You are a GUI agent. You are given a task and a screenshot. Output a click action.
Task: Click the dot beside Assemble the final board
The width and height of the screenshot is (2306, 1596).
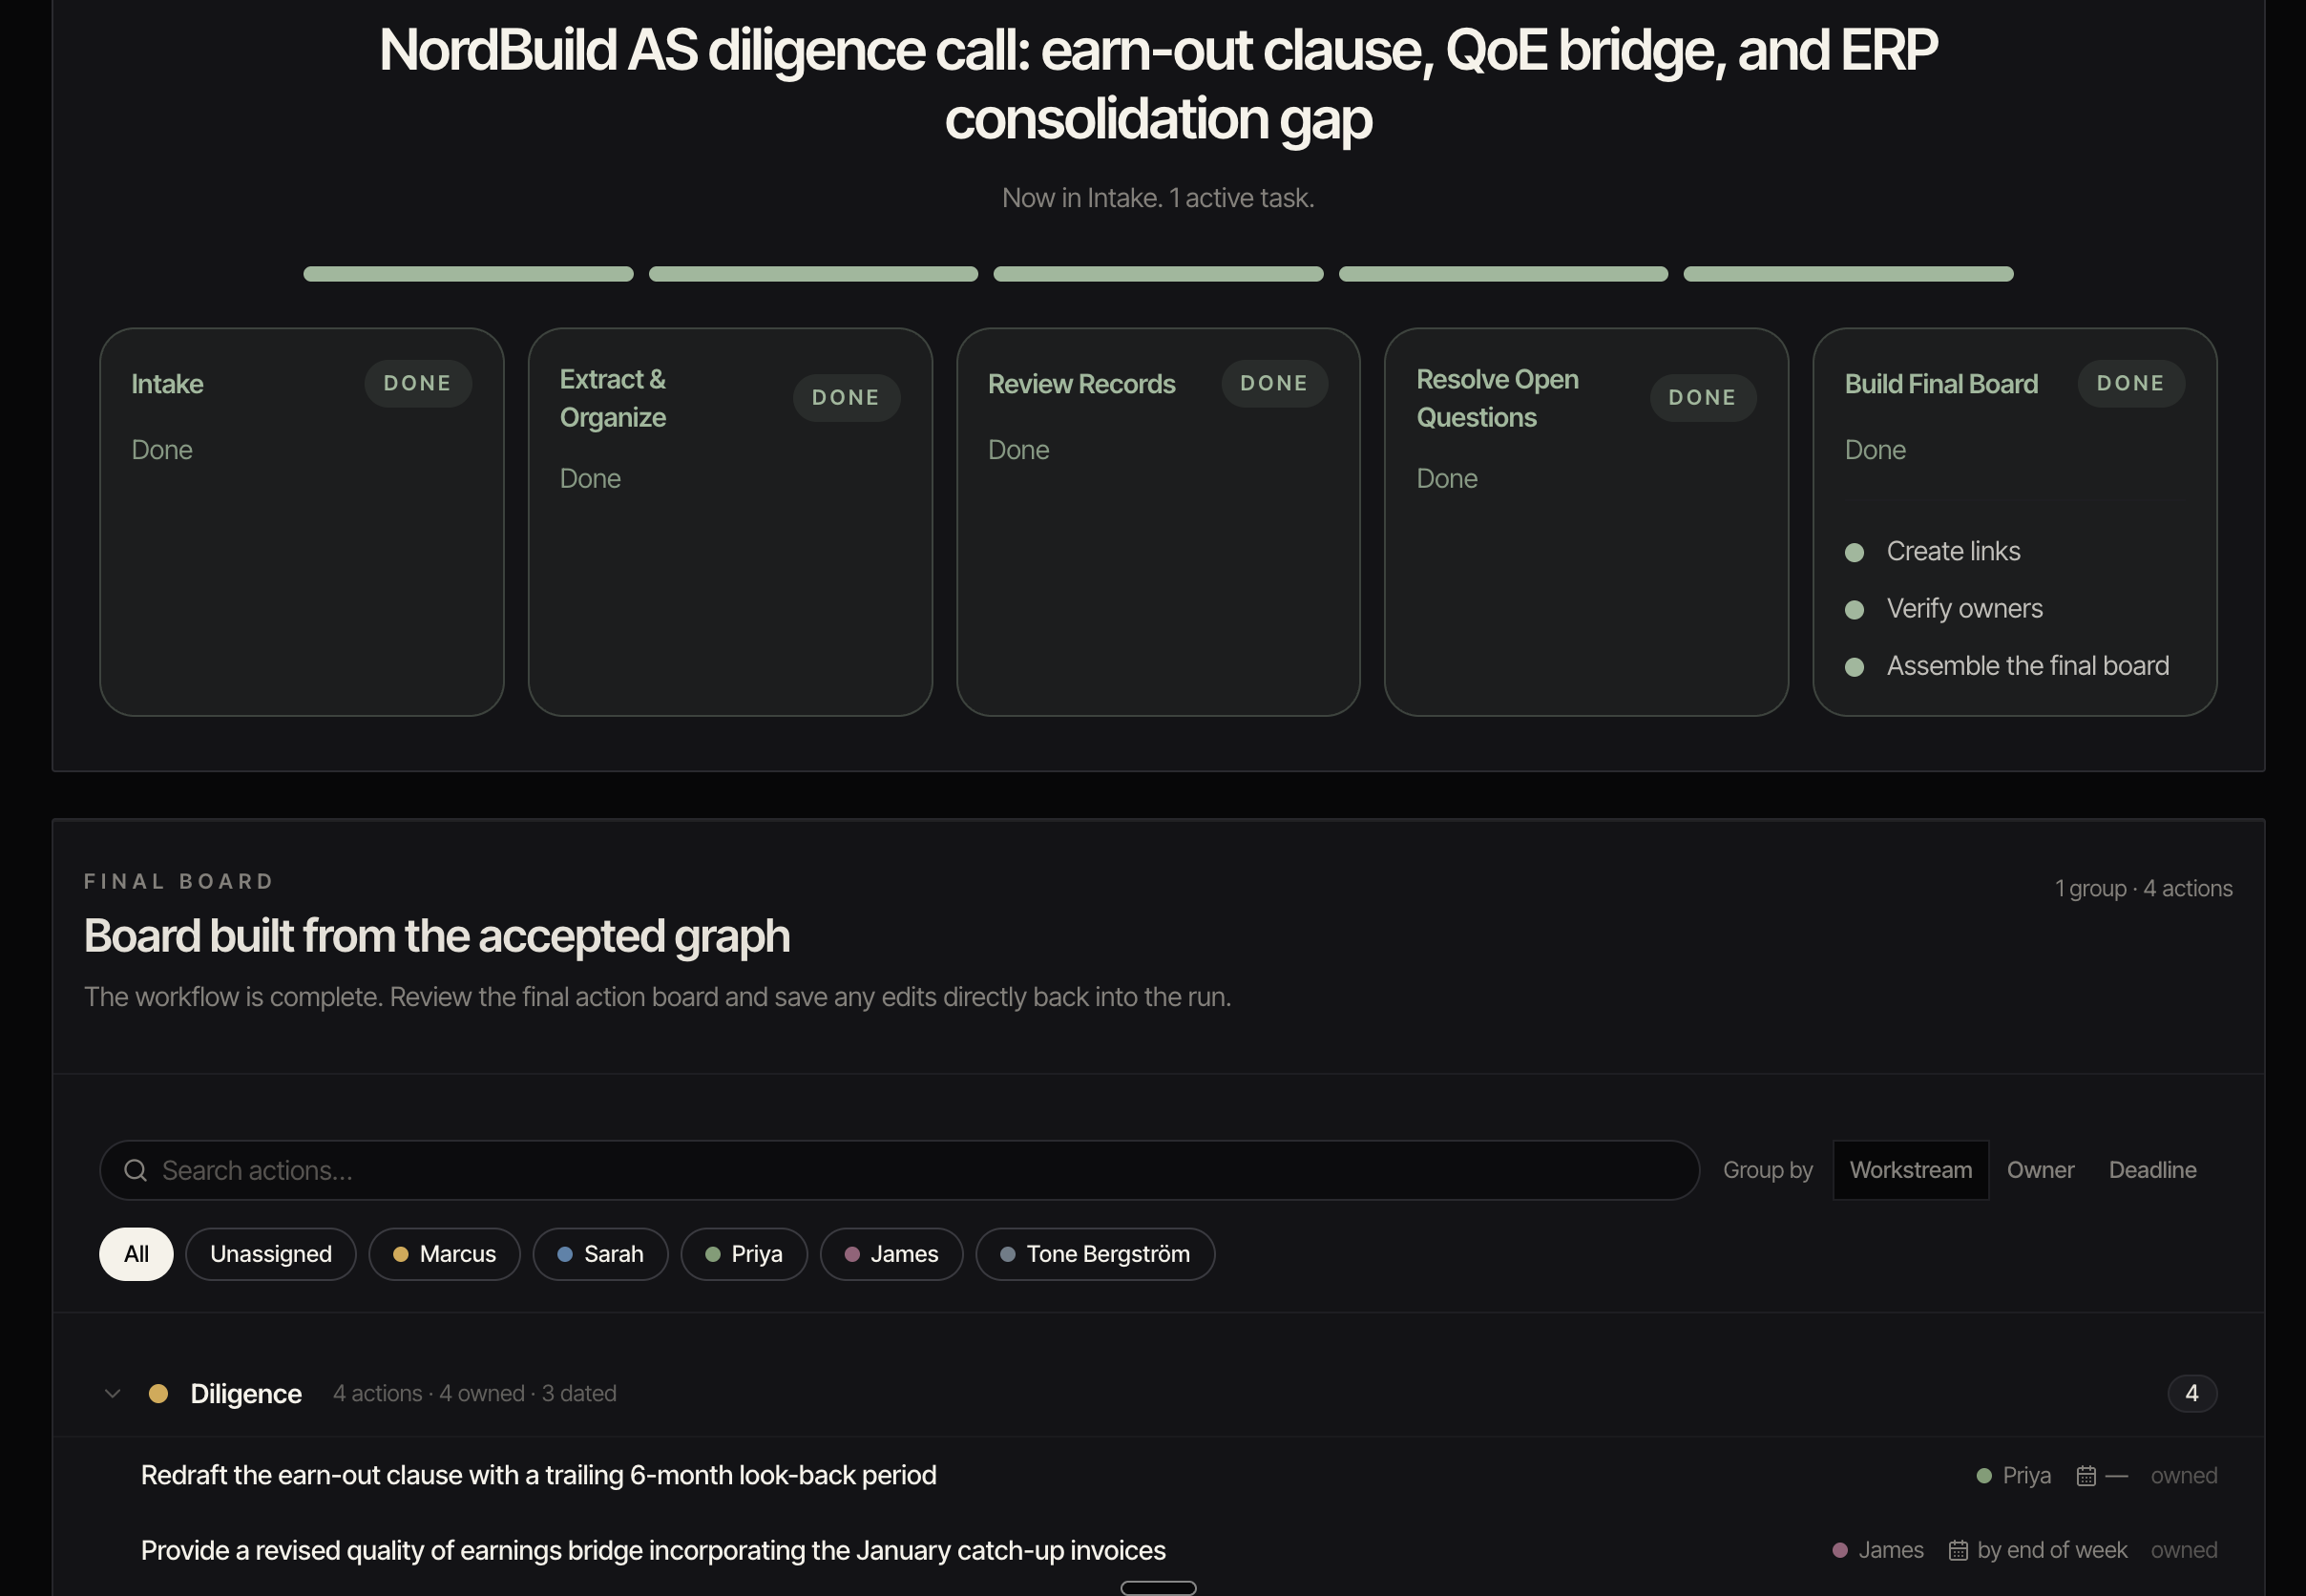coord(1854,667)
